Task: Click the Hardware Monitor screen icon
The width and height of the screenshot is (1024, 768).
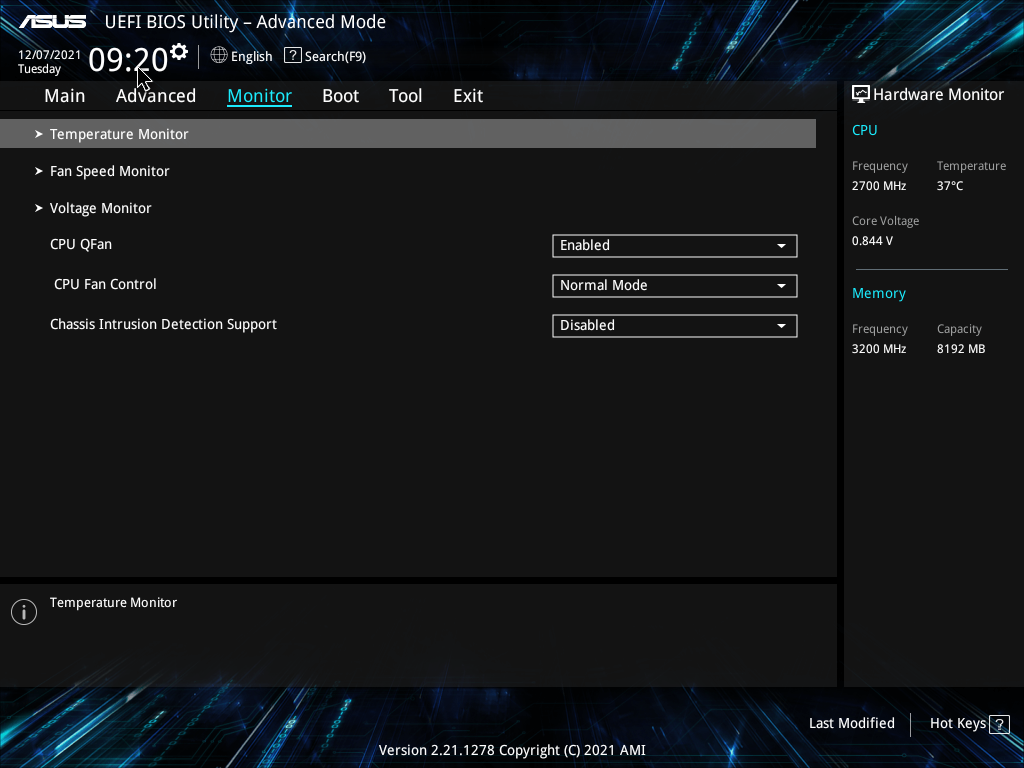Action: (x=861, y=94)
